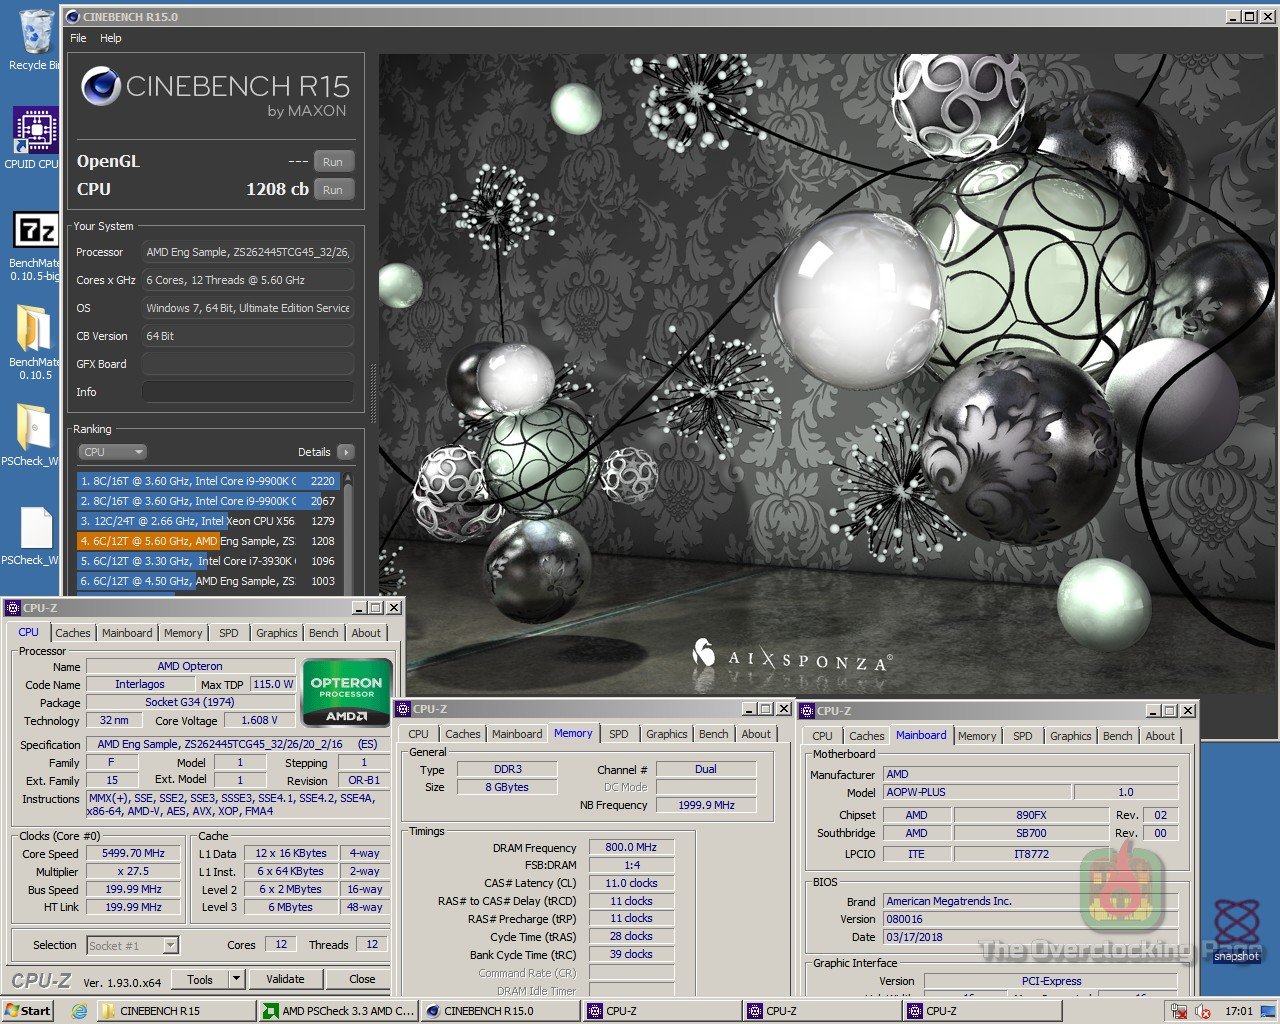1280x1024 pixels.
Task: Run the OpenGL benchmark test
Action: point(333,162)
